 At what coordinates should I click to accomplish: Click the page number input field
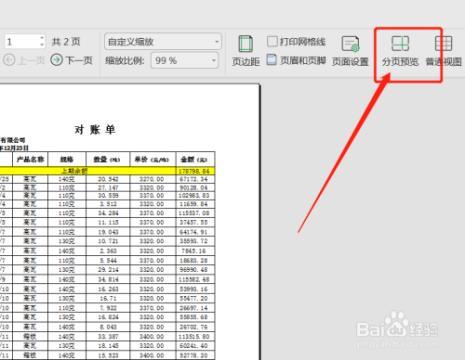[22, 42]
